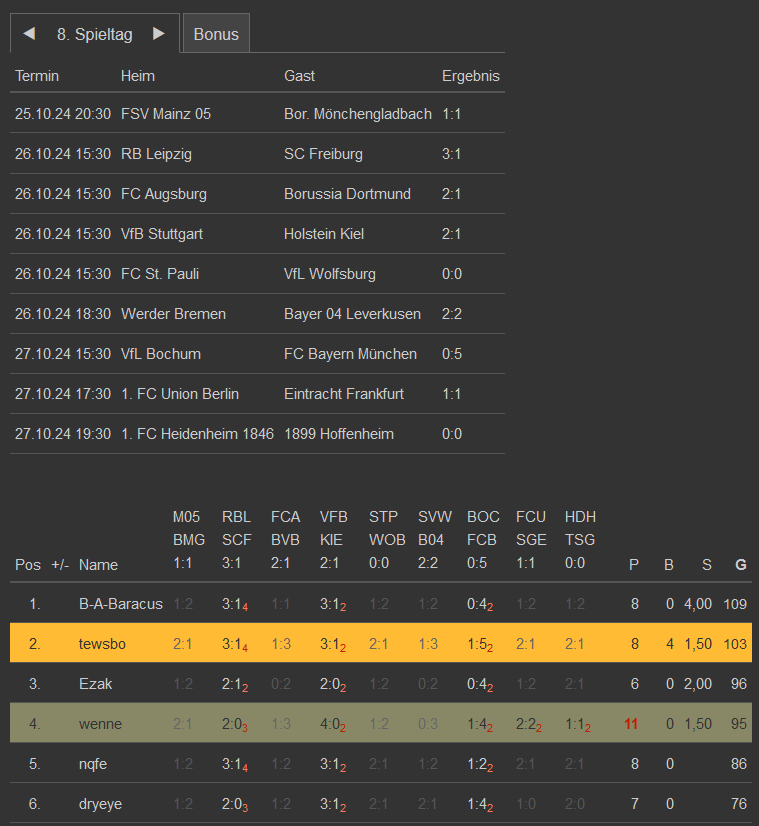This screenshot has height=826, width=759.
Task: Click the nqfe player name
Action: [94, 764]
